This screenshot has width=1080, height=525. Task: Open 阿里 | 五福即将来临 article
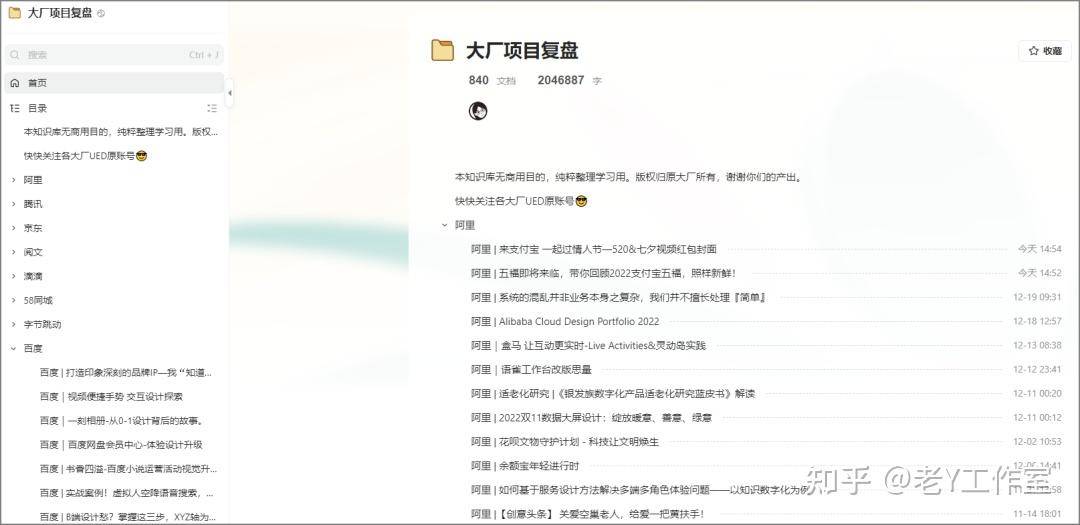(603, 274)
